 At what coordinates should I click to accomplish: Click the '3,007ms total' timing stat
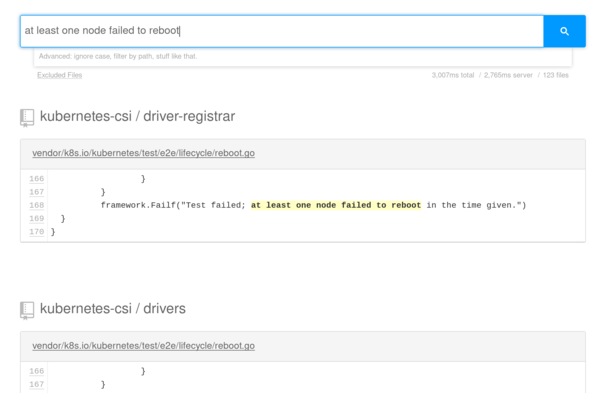[453, 75]
